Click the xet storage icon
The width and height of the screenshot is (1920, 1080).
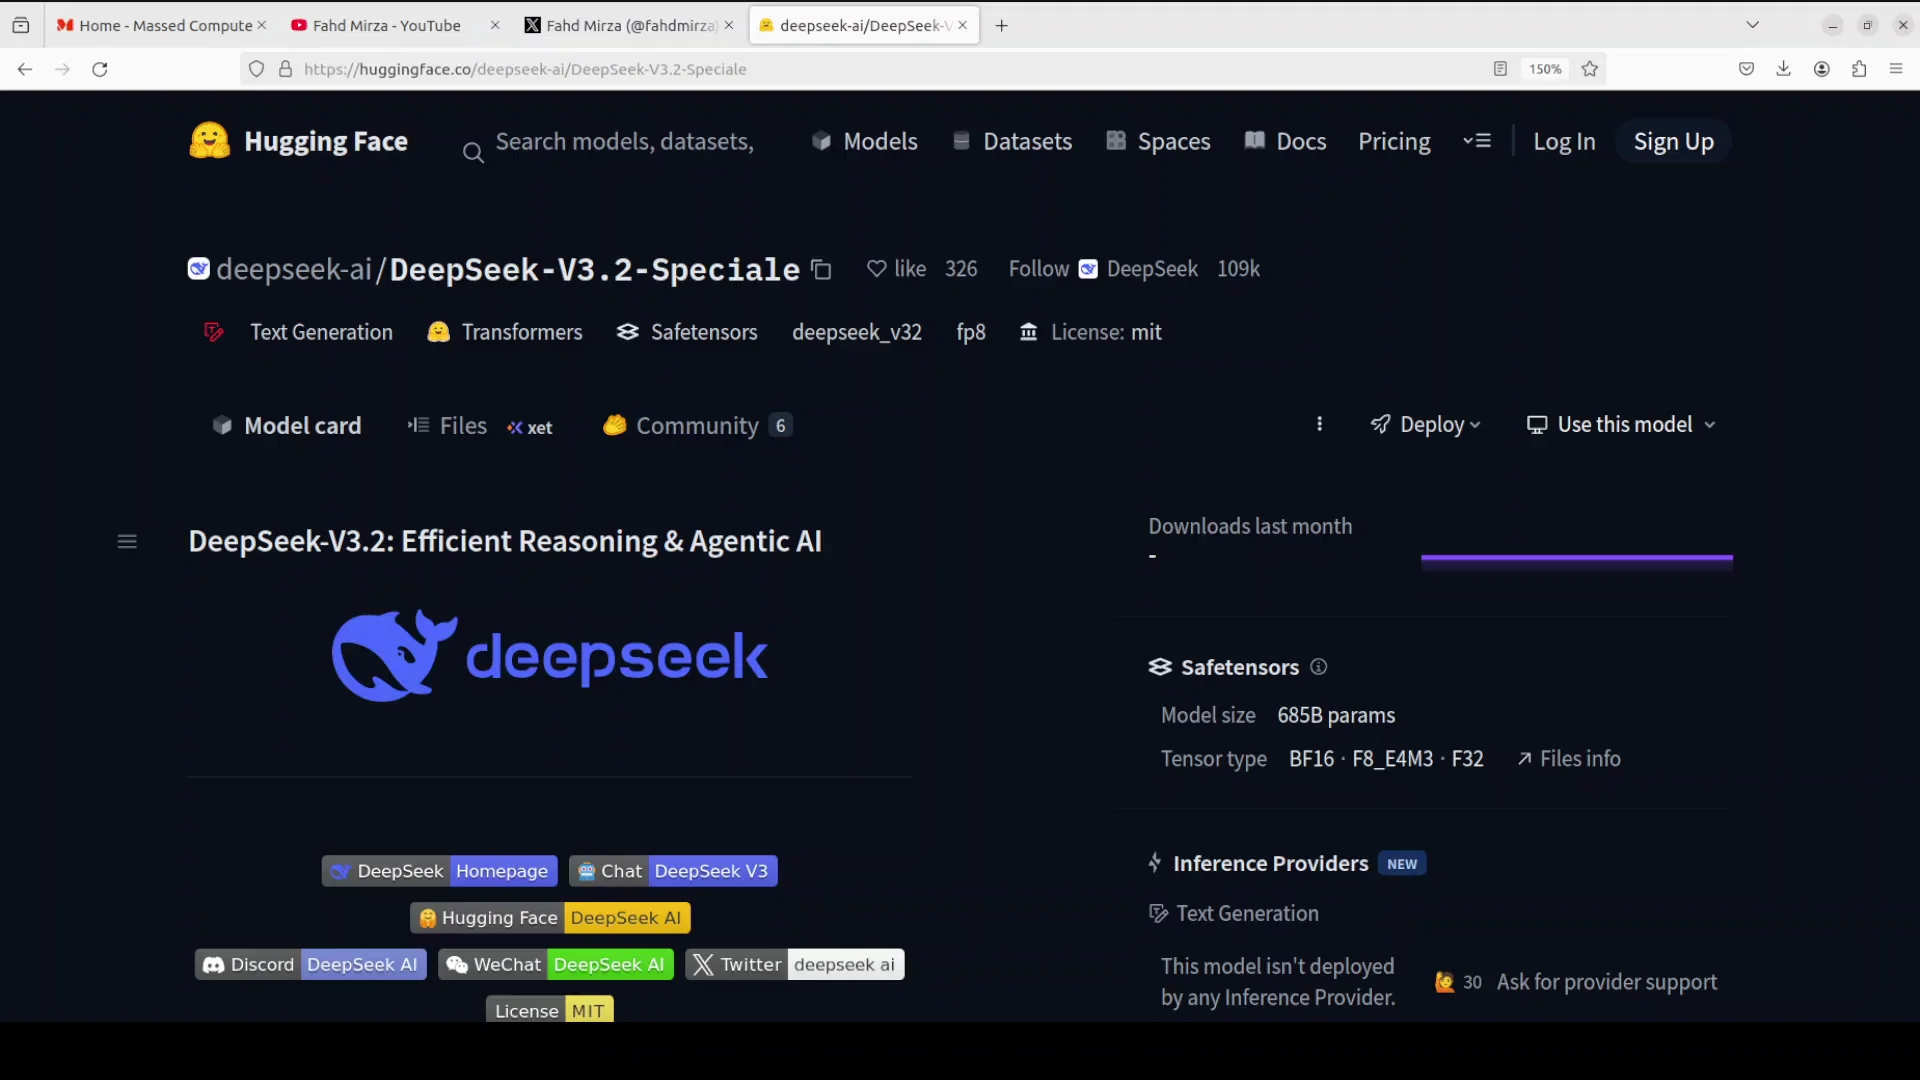coord(530,427)
